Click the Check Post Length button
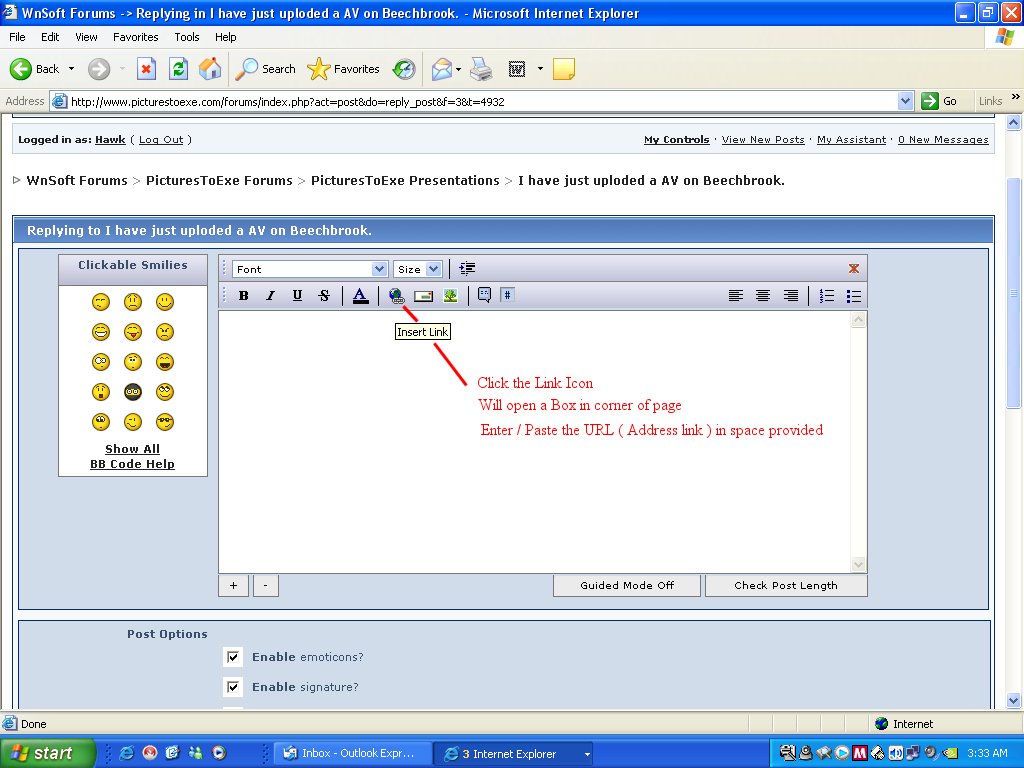Screen dimensions: 1024x768 pos(786,585)
